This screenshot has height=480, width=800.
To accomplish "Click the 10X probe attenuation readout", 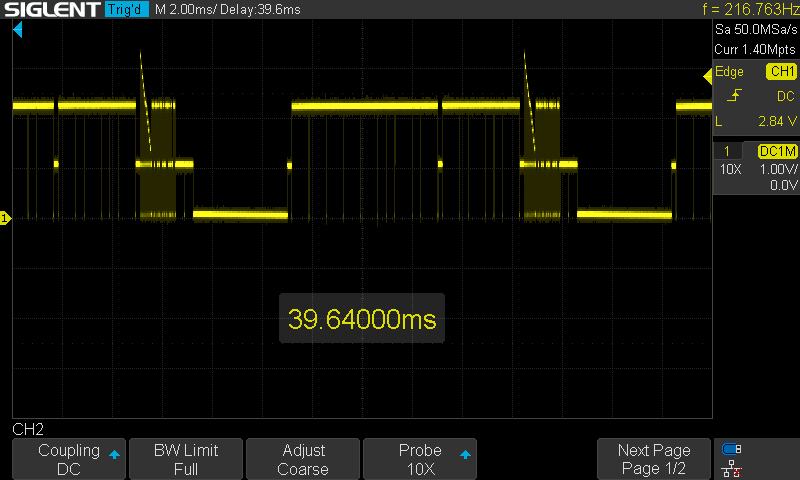I will click(730, 169).
